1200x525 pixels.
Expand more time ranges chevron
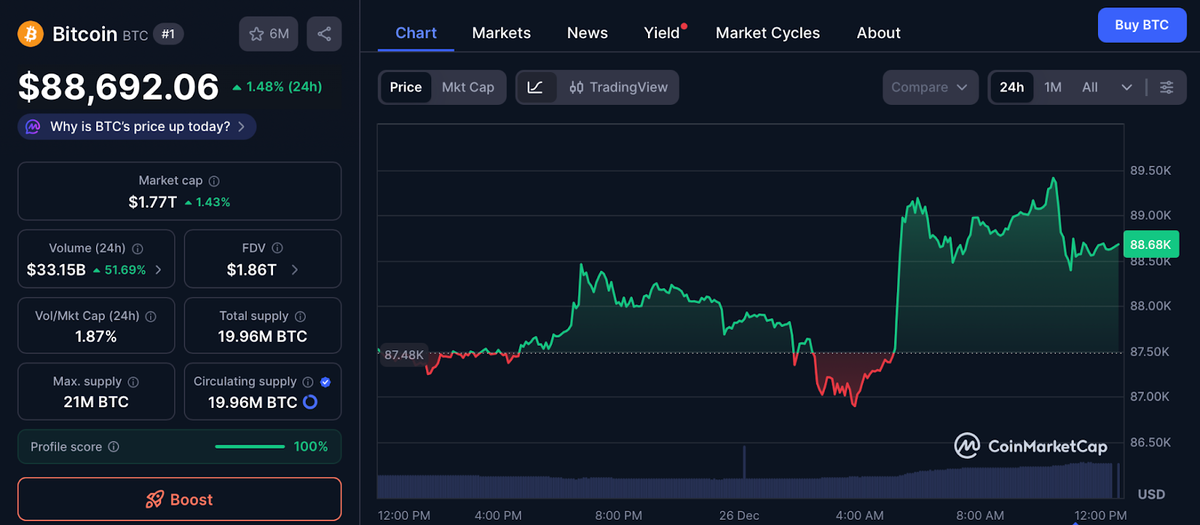tap(1127, 87)
